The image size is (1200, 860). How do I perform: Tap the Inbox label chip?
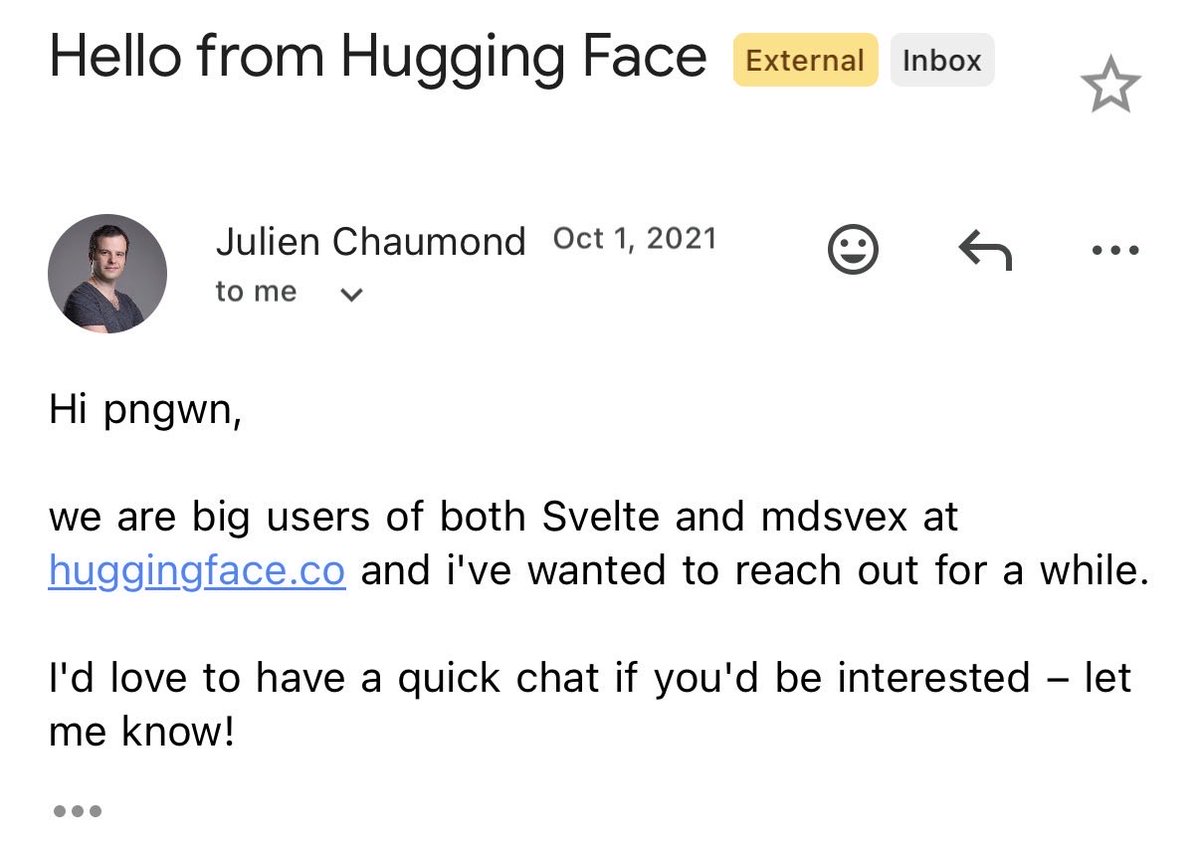point(942,60)
